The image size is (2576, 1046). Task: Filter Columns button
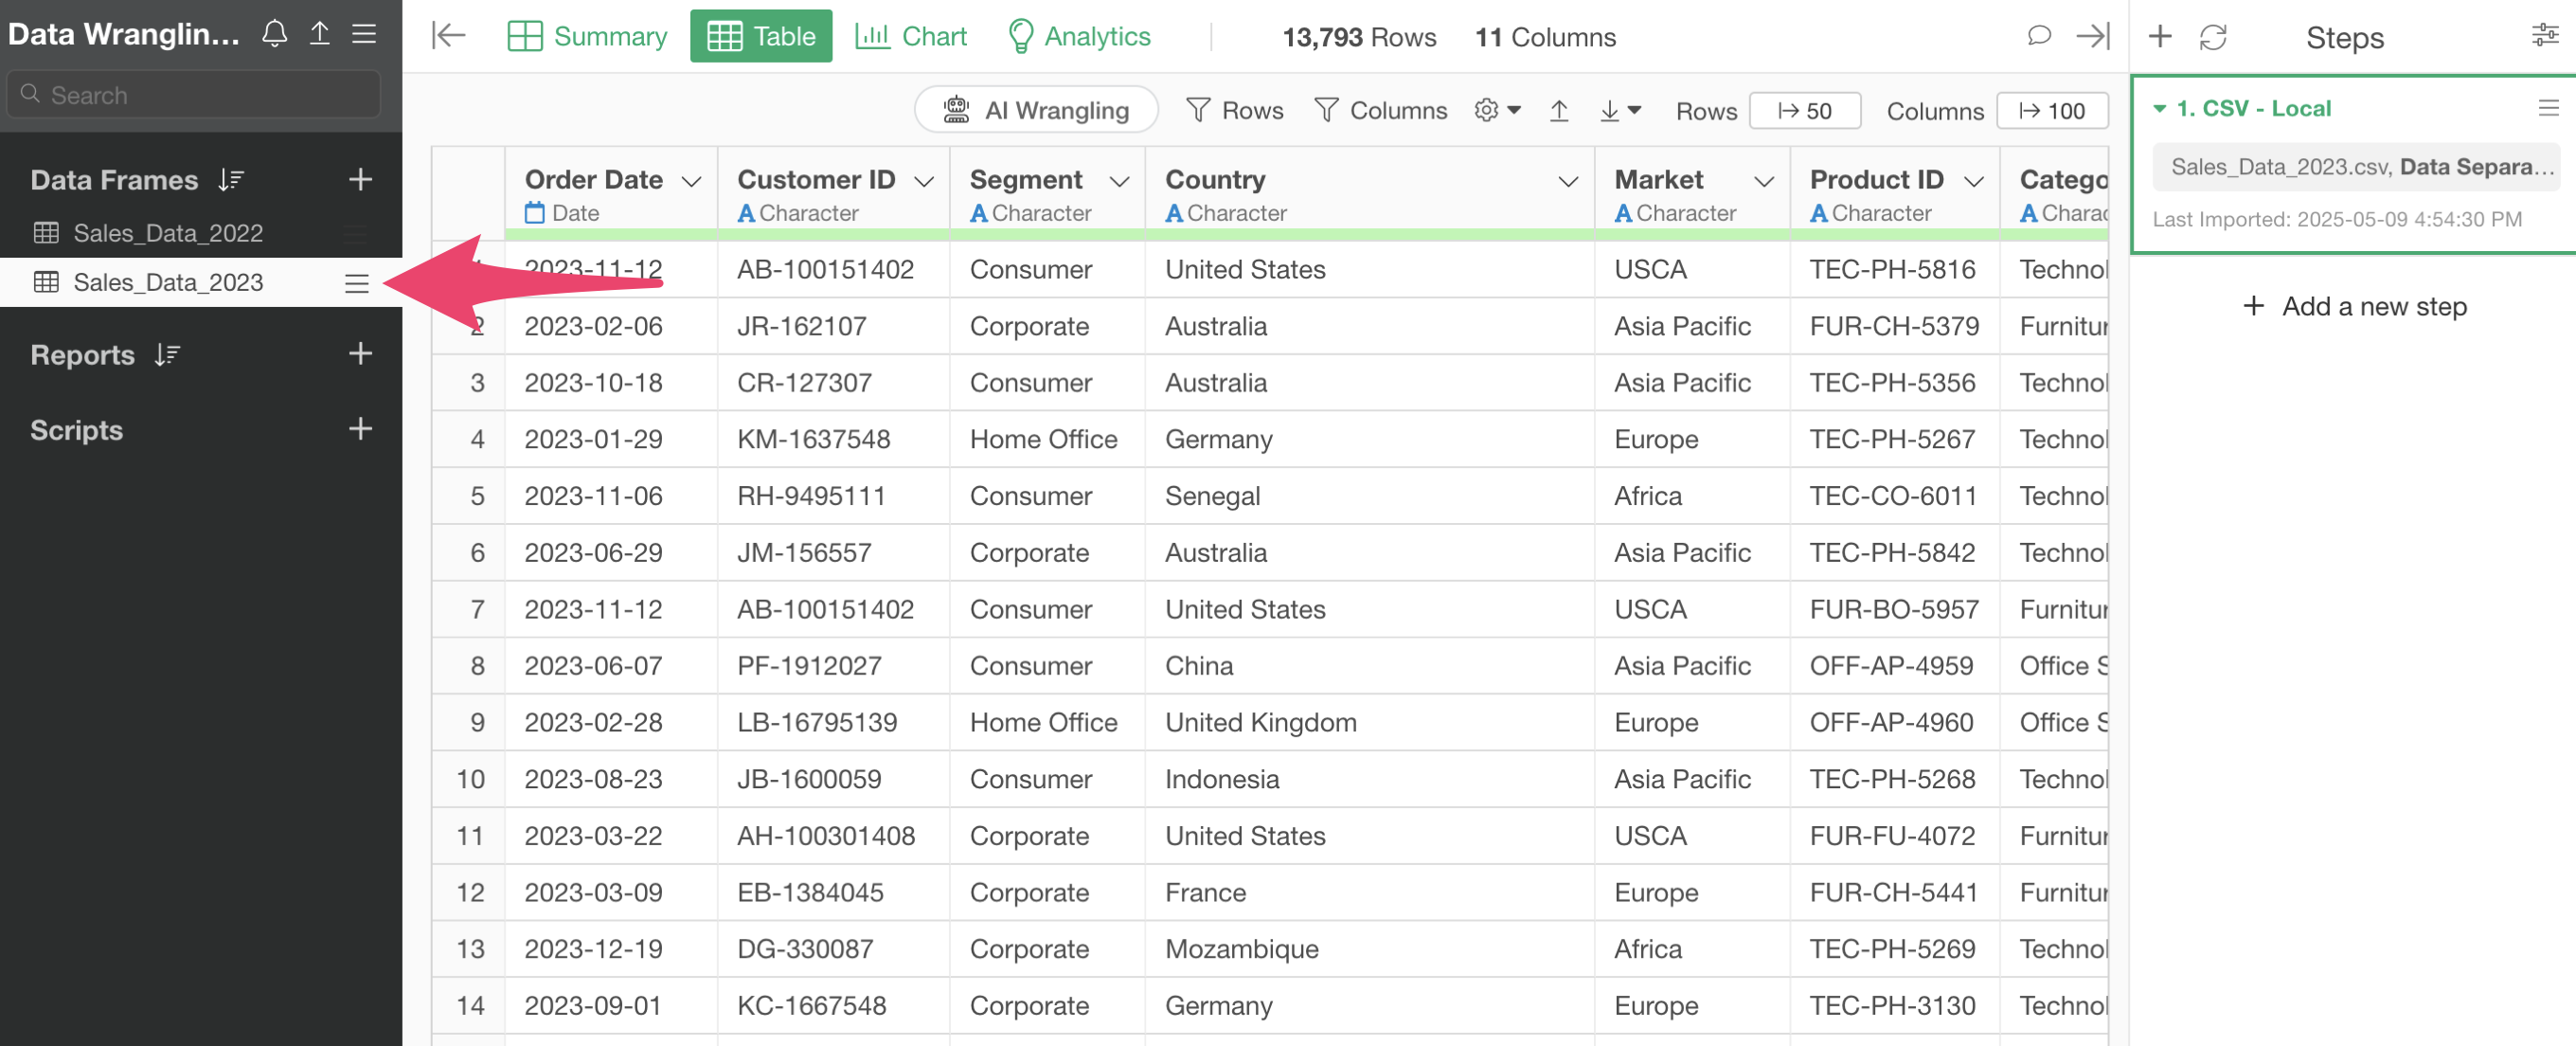pos(1380,110)
